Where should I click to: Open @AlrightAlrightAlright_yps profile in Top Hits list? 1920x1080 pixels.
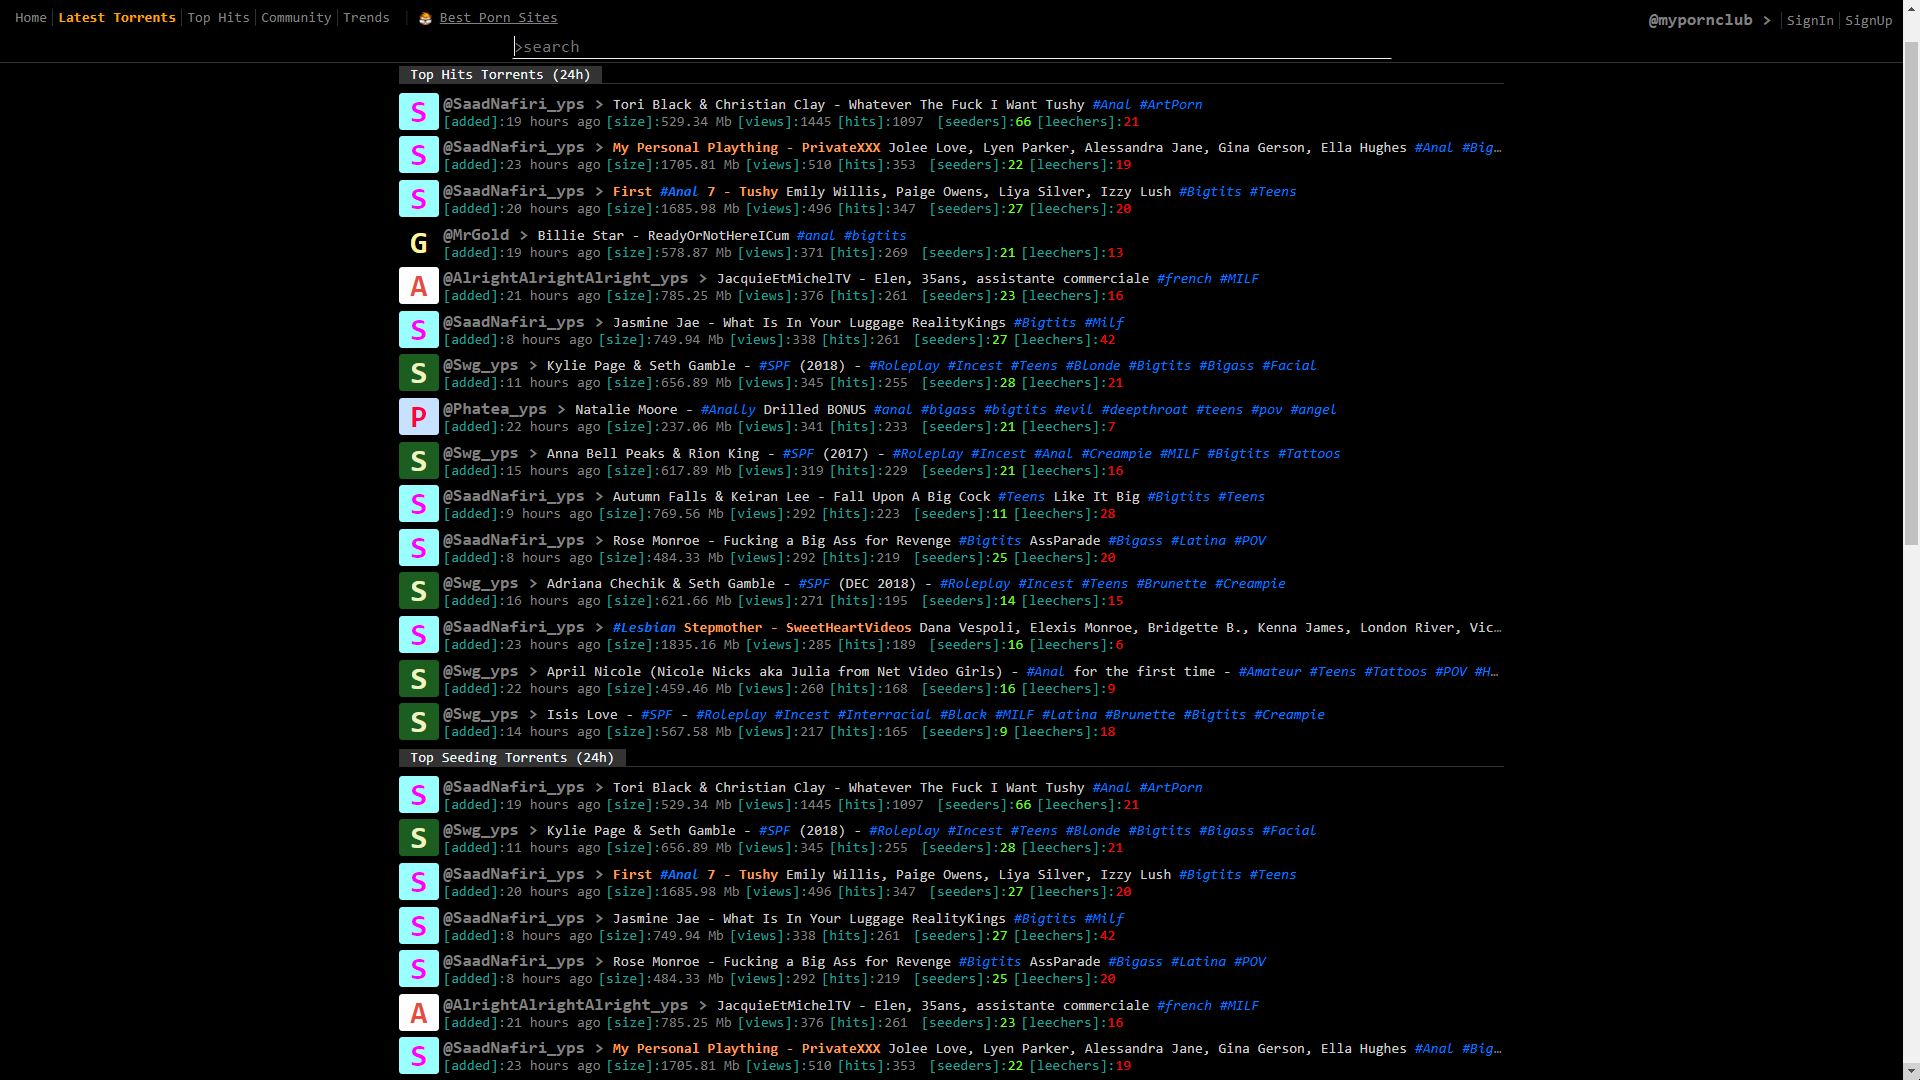click(566, 278)
